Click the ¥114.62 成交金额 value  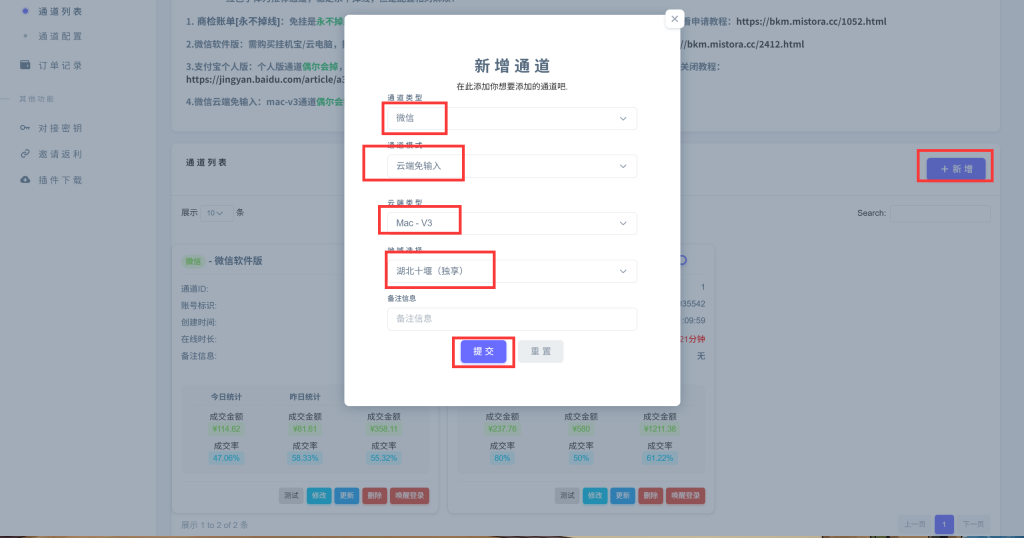[x=226, y=429]
